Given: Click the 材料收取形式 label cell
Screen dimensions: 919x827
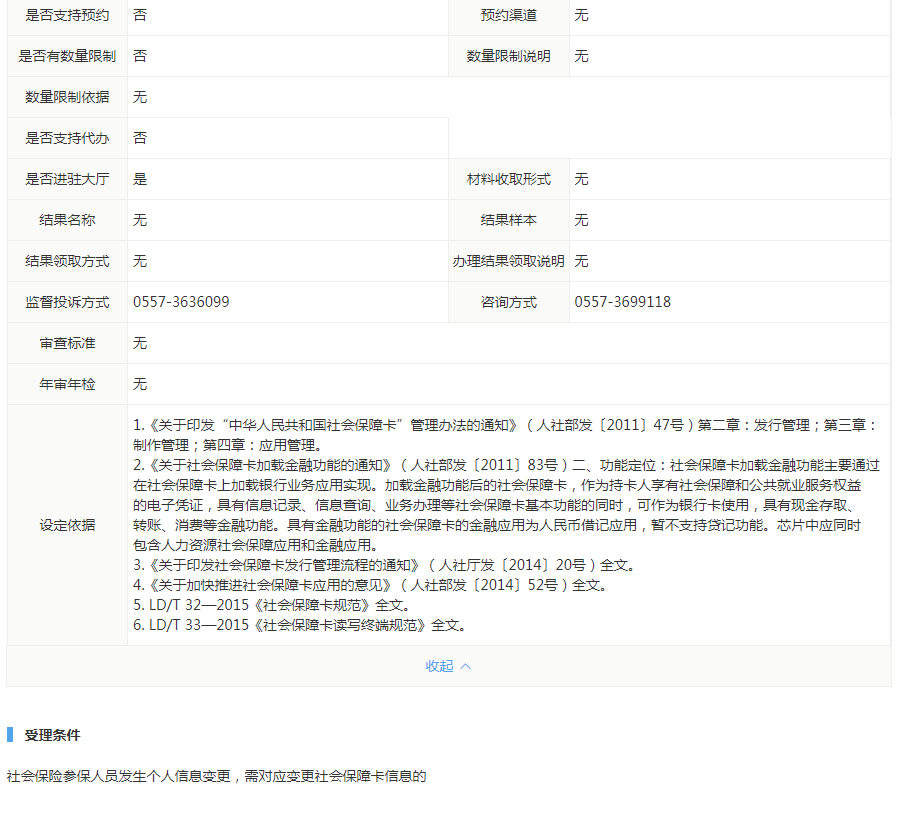Looking at the screenshot, I should [x=508, y=179].
